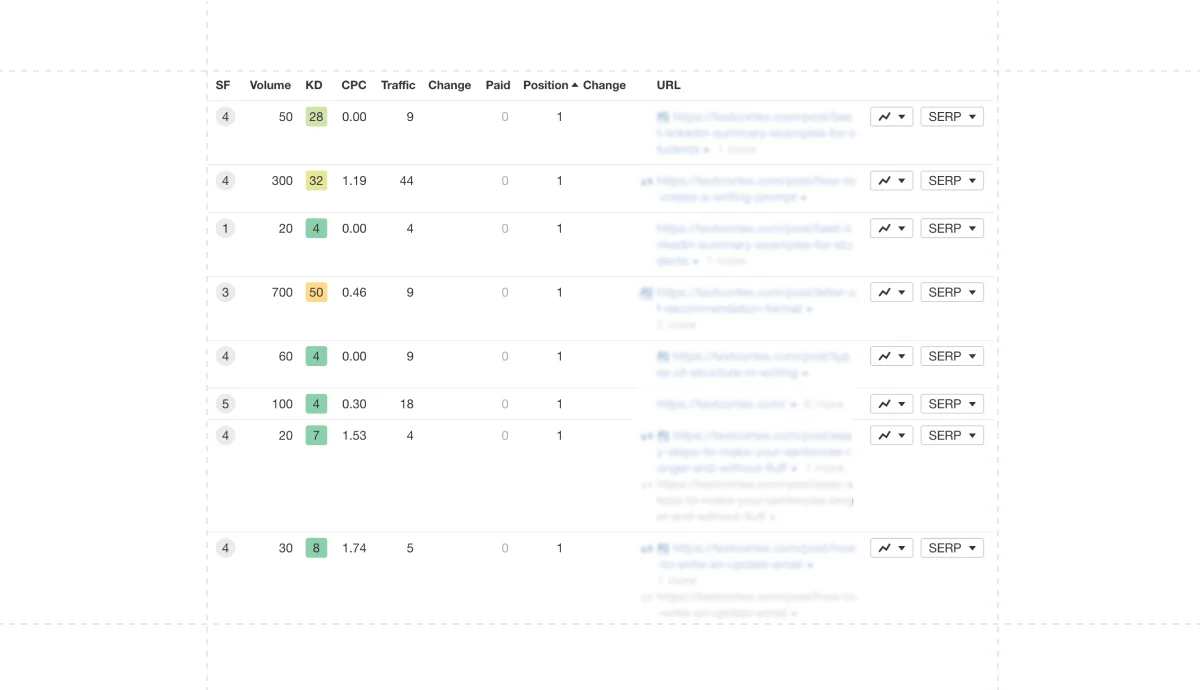
Task: Click the green KD badge showing 8
Action: (x=316, y=548)
